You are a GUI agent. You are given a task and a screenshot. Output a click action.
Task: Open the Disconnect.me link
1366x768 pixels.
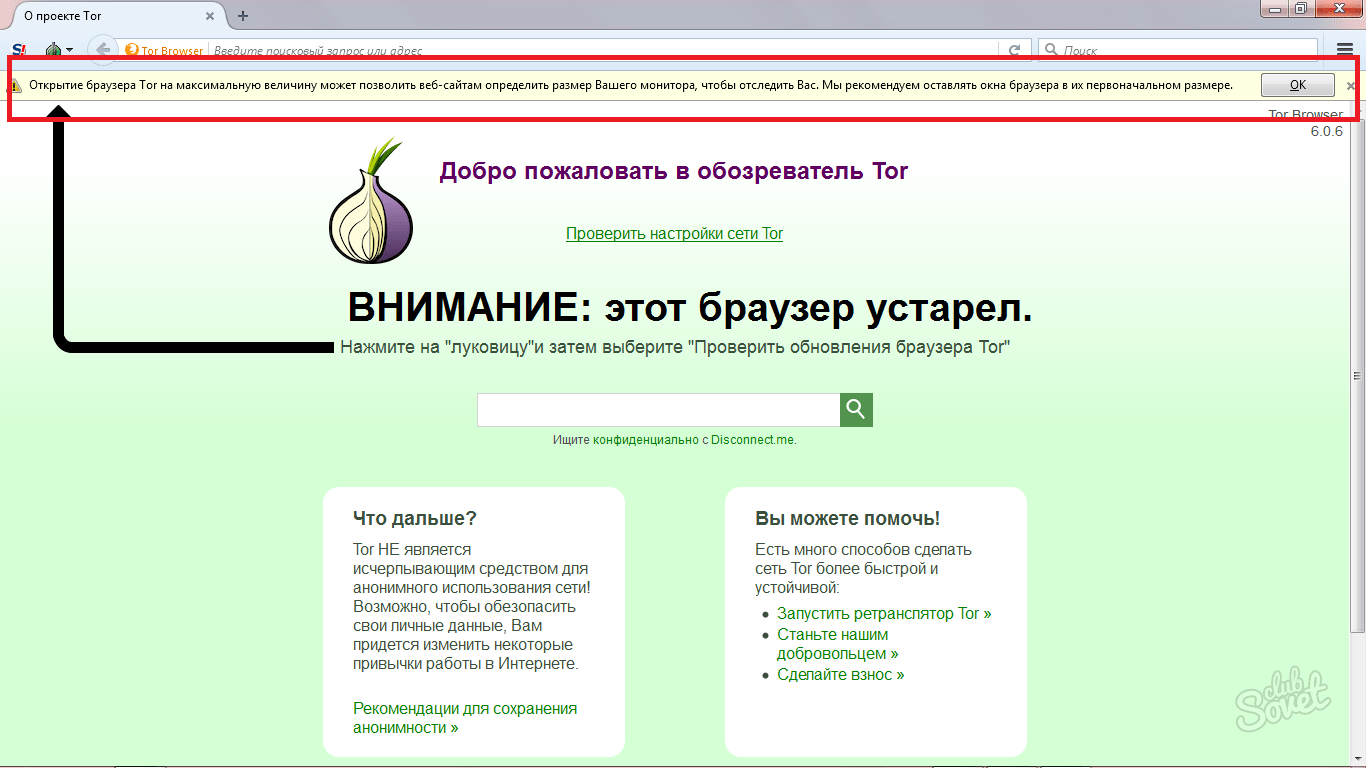click(753, 439)
